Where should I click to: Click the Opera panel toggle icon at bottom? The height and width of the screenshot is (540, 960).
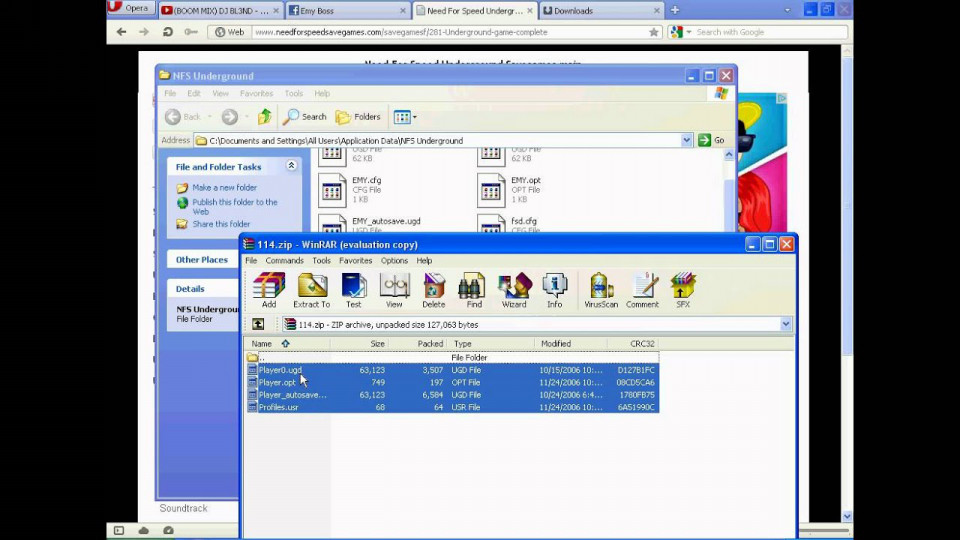(x=119, y=530)
